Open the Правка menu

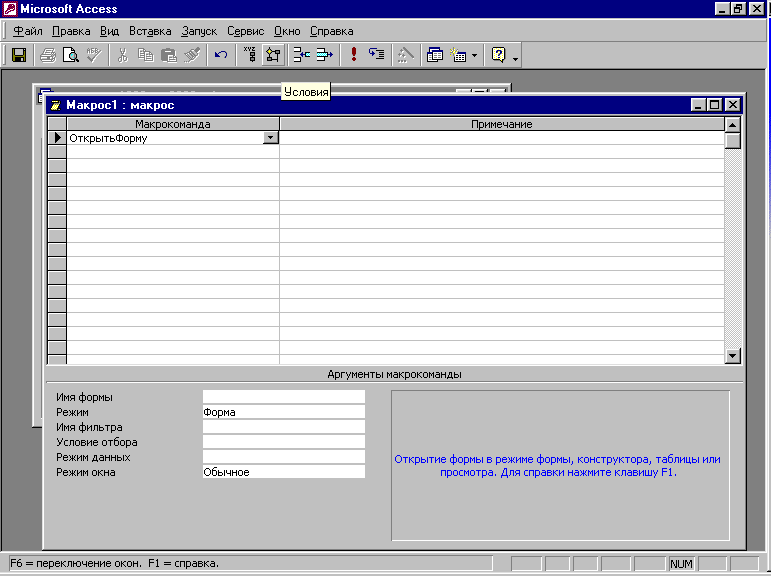pos(71,31)
